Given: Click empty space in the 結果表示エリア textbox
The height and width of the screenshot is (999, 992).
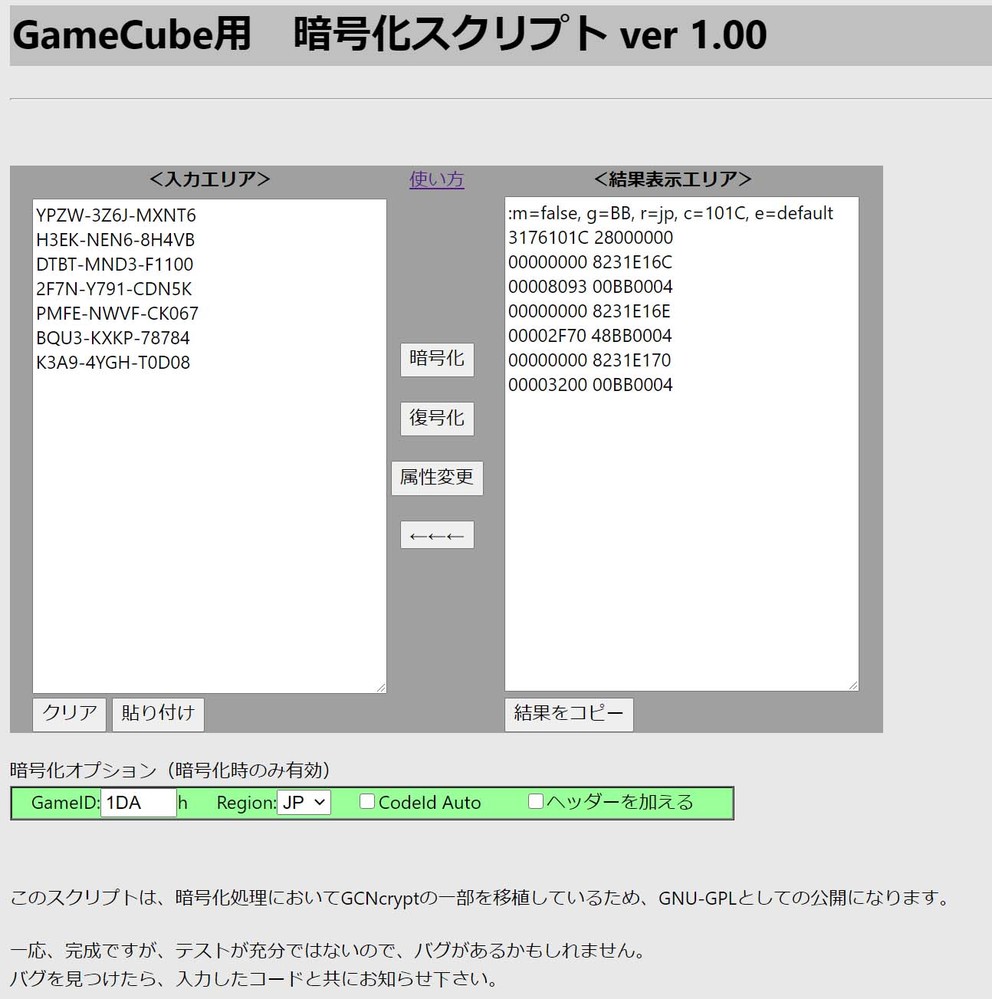Looking at the screenshot, I should [x=680, y=540].
